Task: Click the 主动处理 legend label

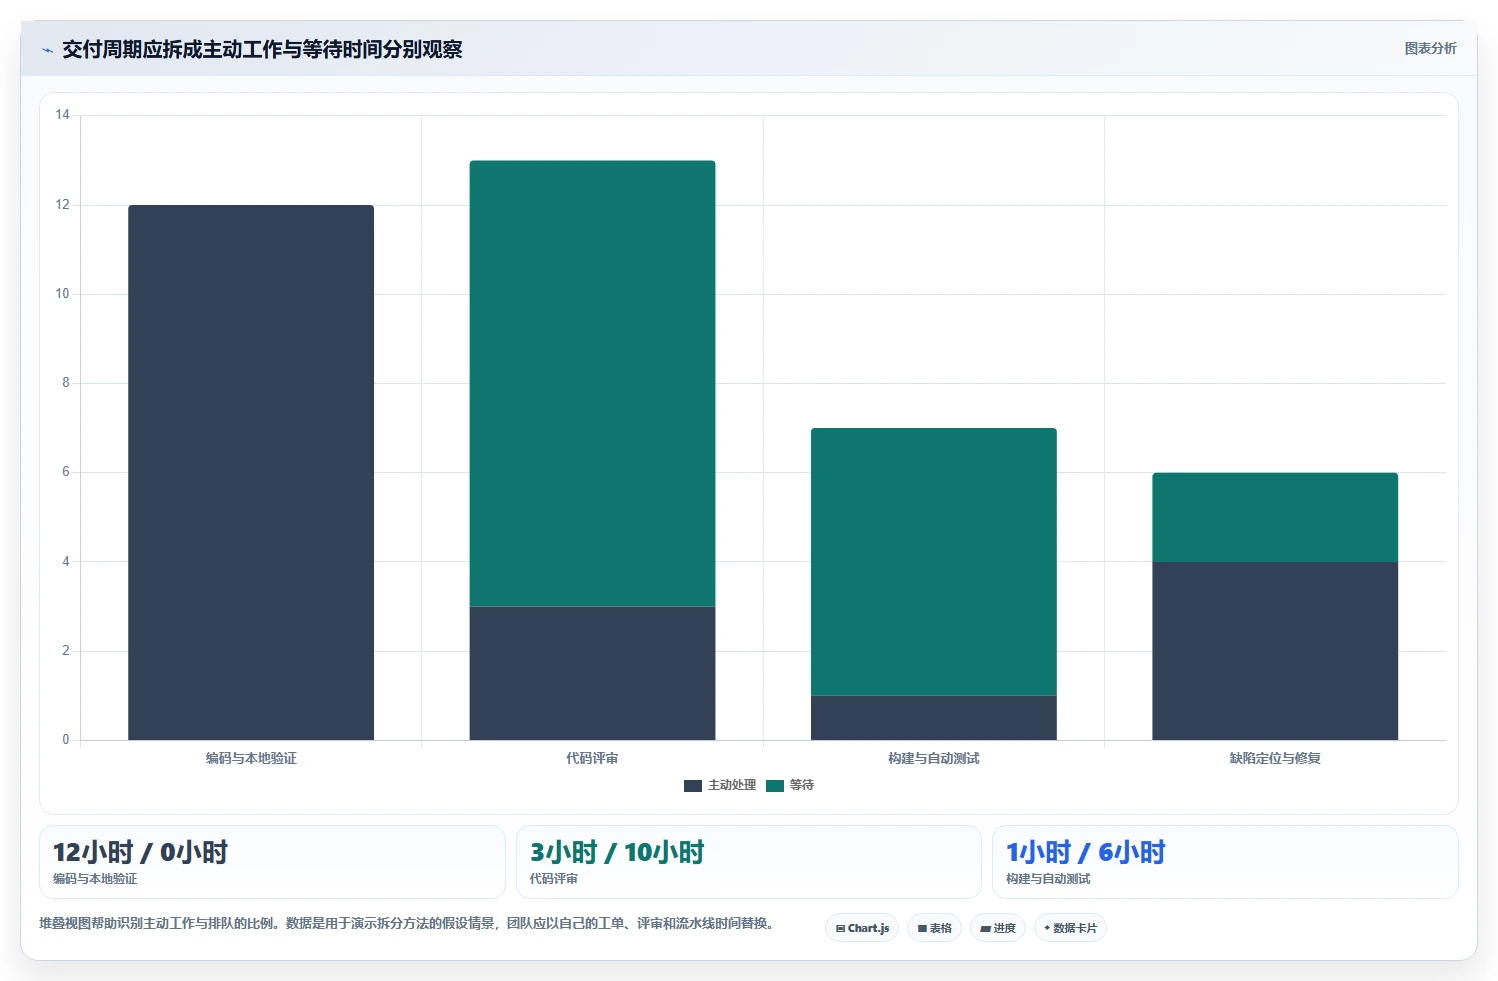Action: point(732,785)
